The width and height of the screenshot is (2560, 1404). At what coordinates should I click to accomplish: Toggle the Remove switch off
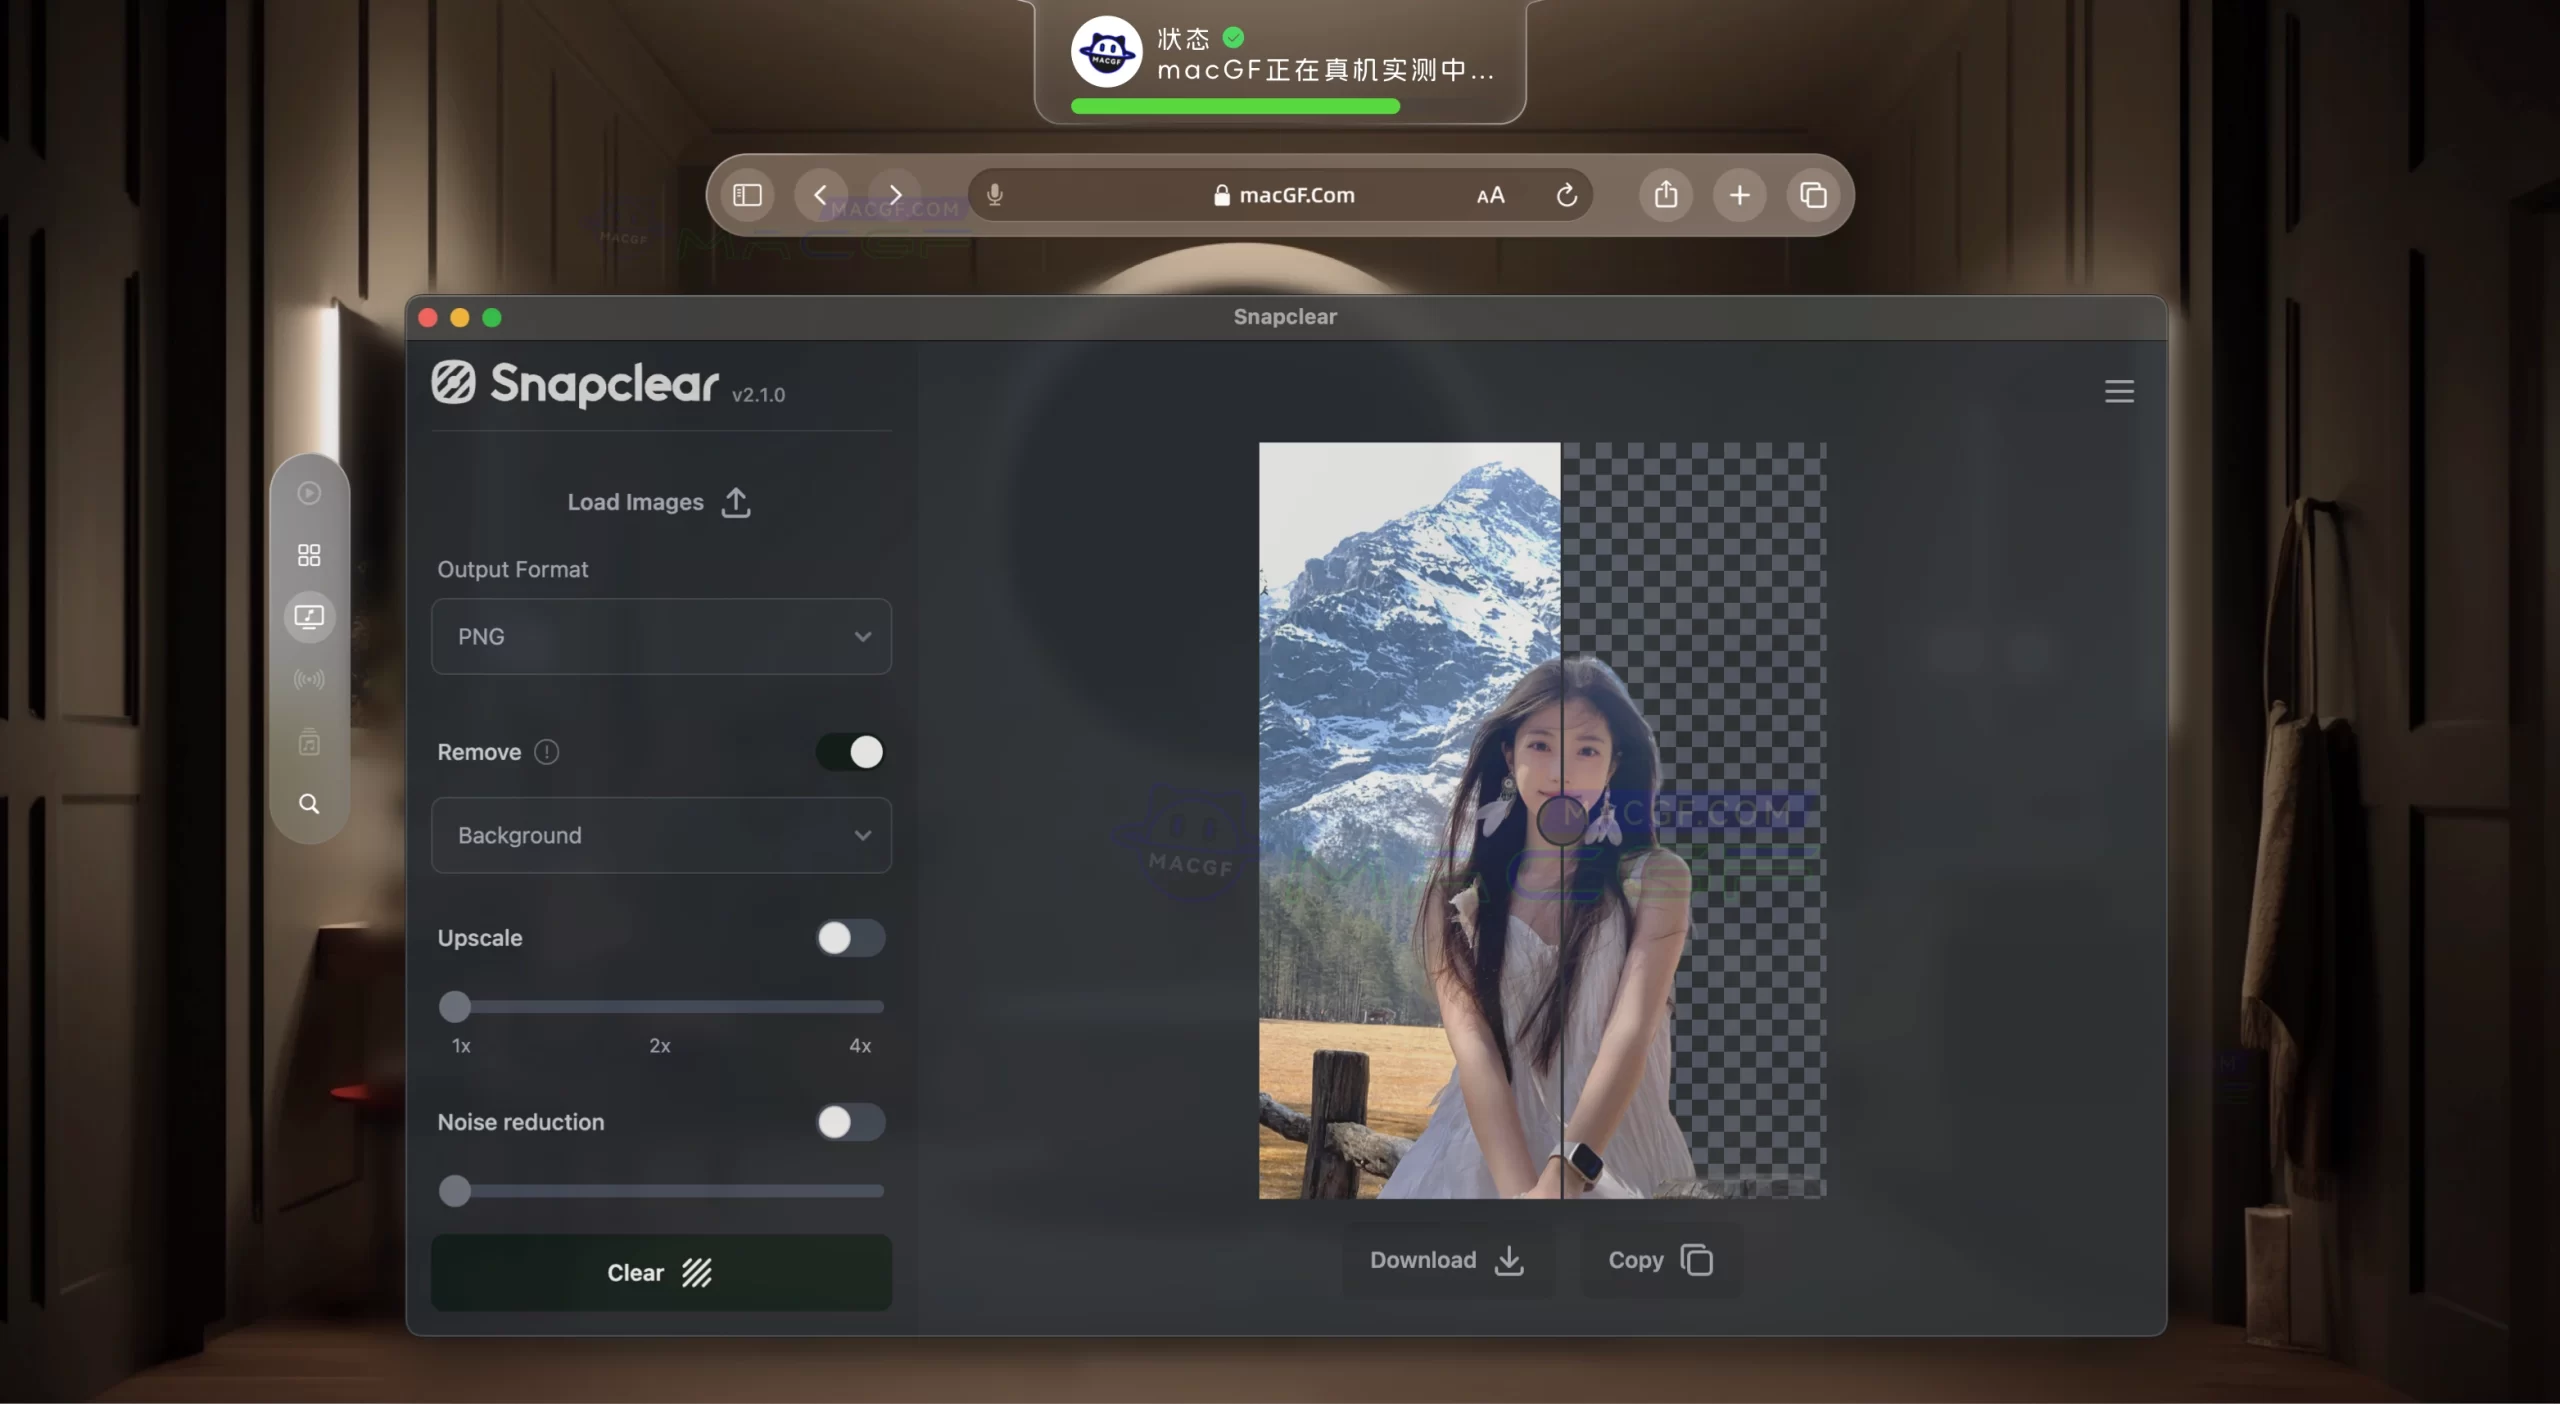click(x=849, y=752)
